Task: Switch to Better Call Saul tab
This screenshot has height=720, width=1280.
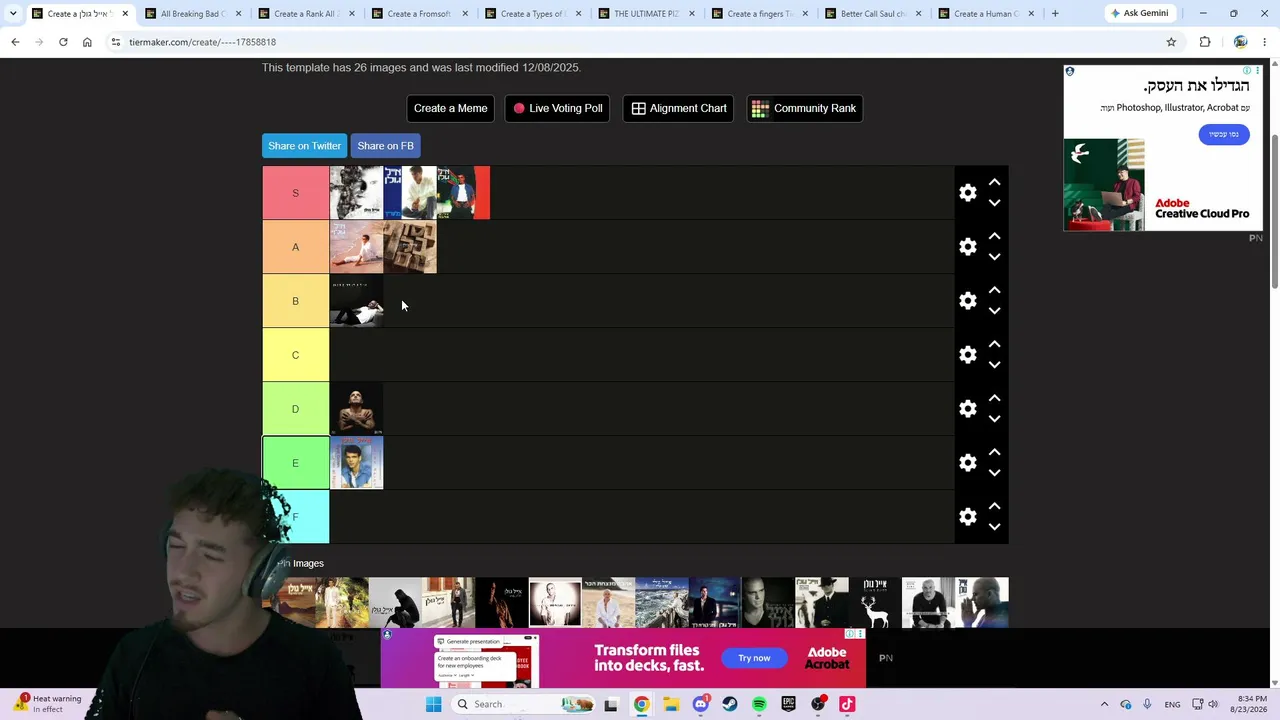Action: [x=871, y=14]
